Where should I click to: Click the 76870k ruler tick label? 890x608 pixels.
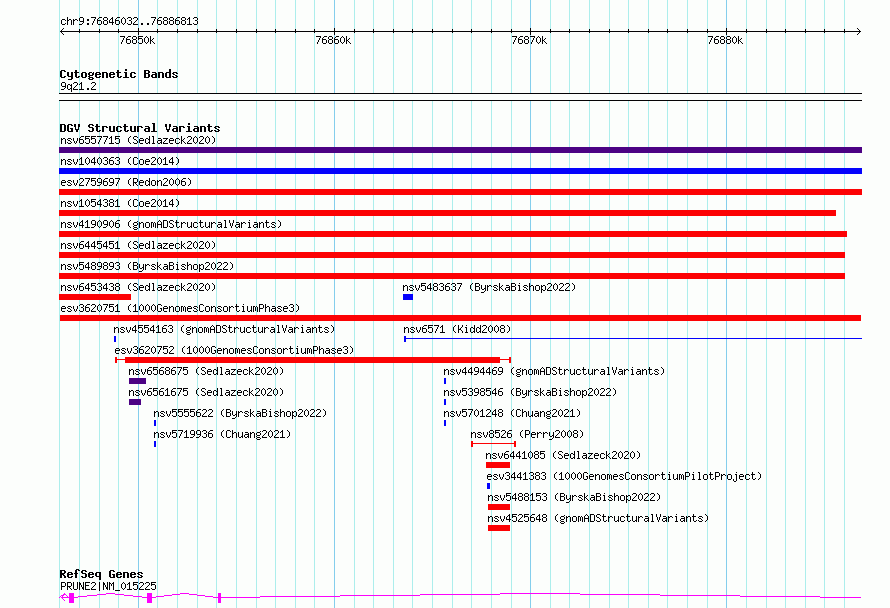529,40
